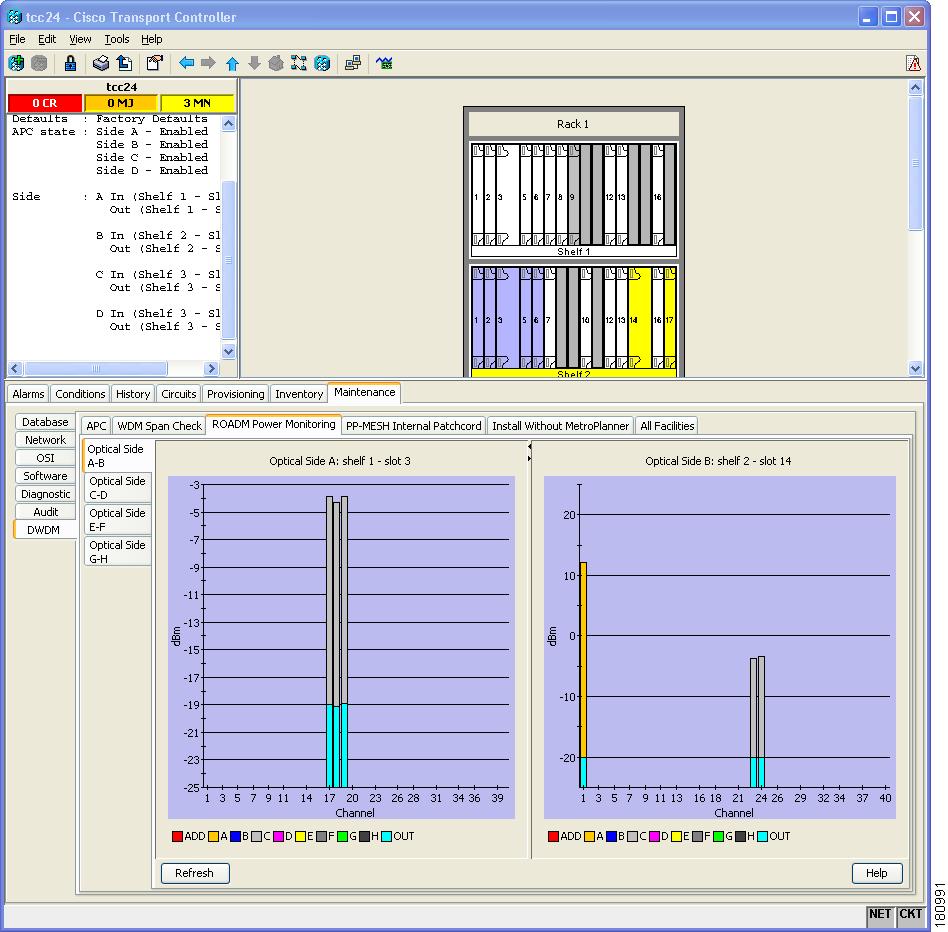Open PP-MESH Internal Patchcord subtab
The height and width of the screenshot is (932, 948).
414,426
